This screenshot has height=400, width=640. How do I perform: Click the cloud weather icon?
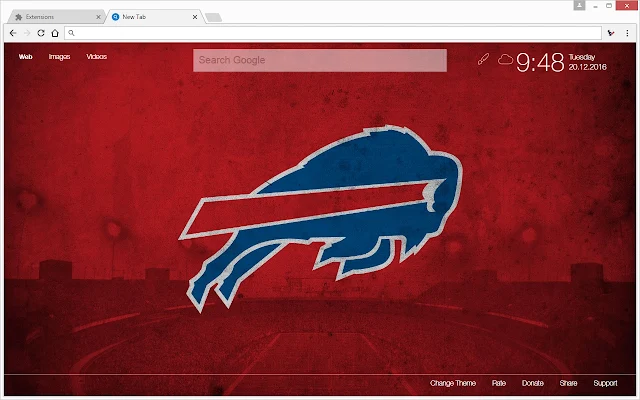[505, 60]
